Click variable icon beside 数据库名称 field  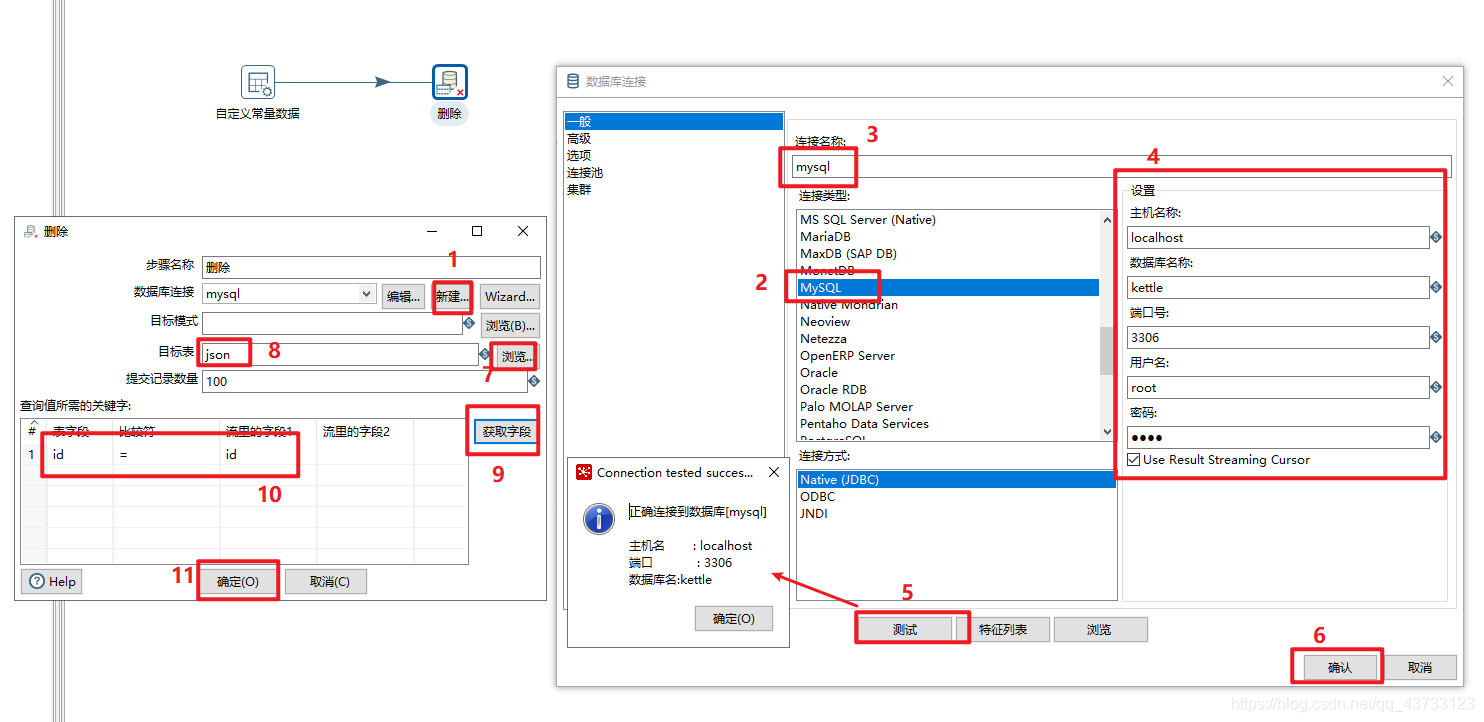(x=1436, y=287)
